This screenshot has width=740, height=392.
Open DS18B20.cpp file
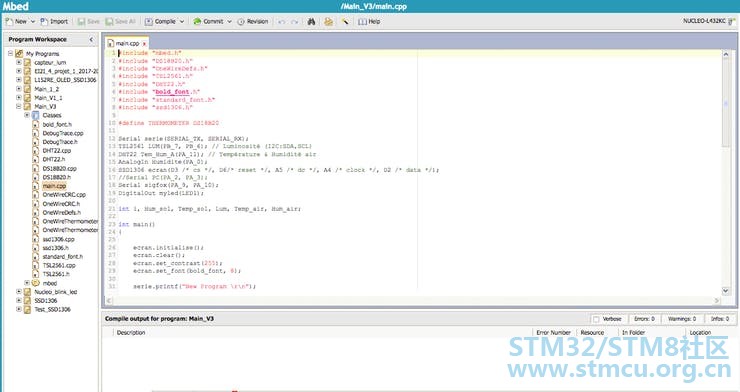[x=59, y=168]
